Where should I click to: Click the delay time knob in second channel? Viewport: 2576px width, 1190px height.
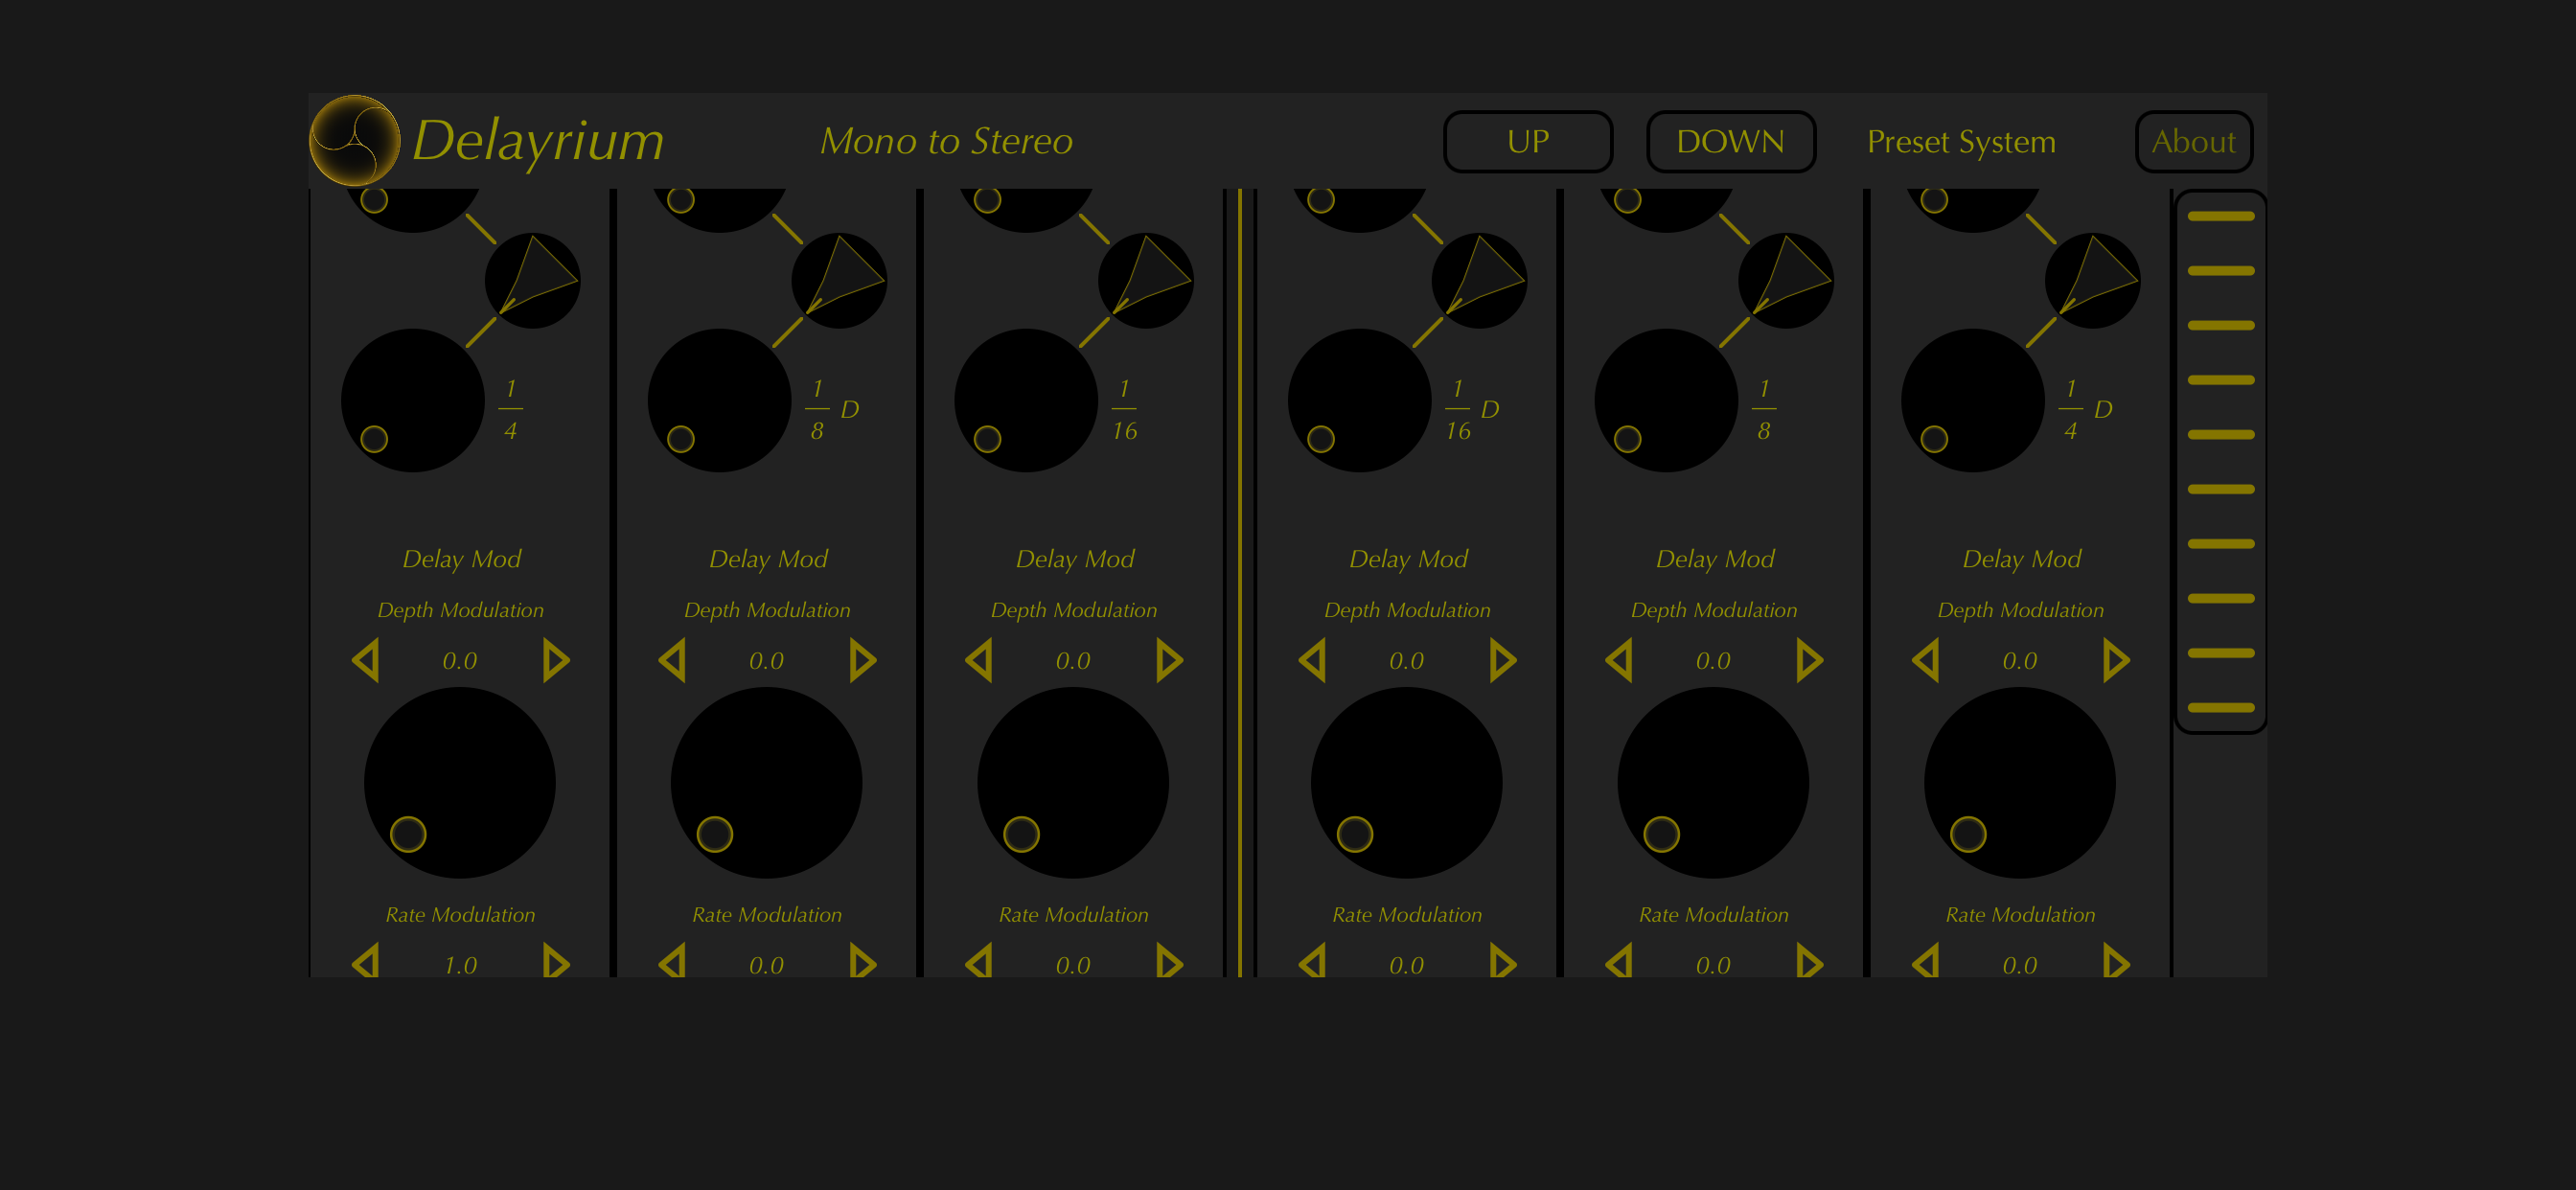(x=719, y=401)
